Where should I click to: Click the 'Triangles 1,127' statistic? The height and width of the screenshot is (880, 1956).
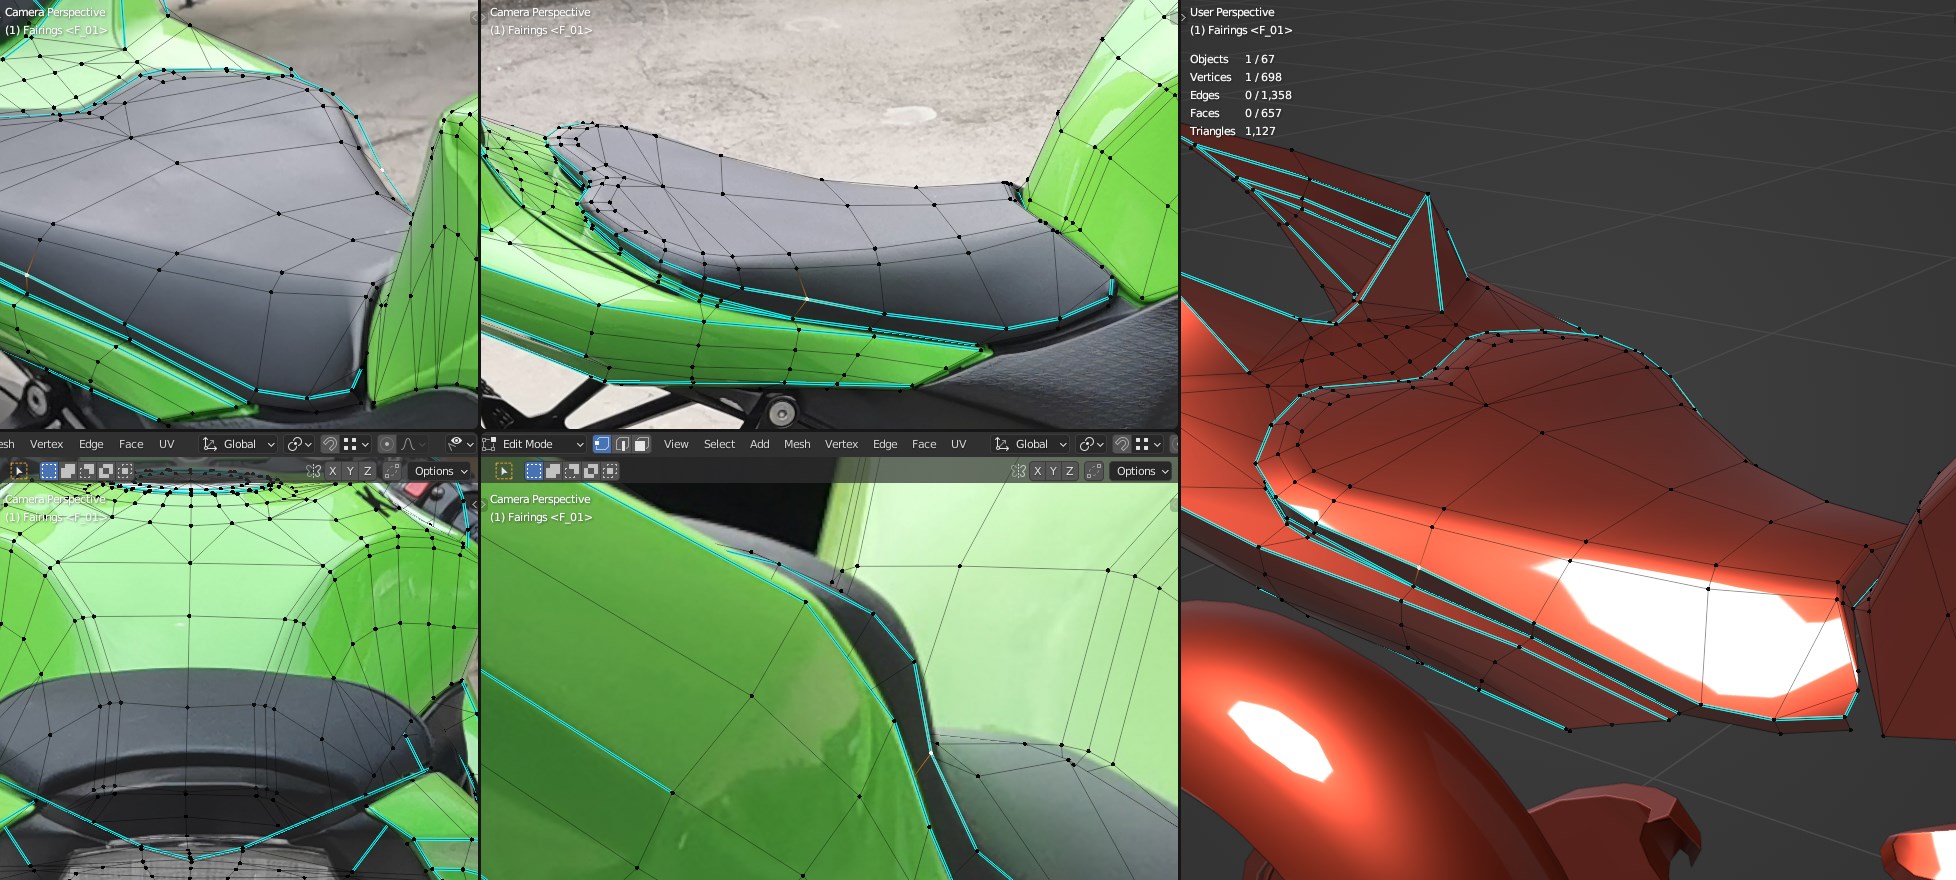point(1233,131)
